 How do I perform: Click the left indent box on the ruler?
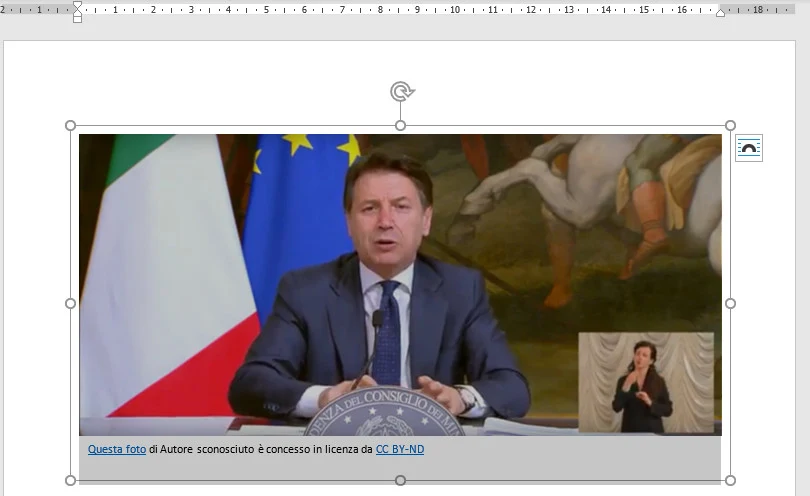tap(77, 18)
